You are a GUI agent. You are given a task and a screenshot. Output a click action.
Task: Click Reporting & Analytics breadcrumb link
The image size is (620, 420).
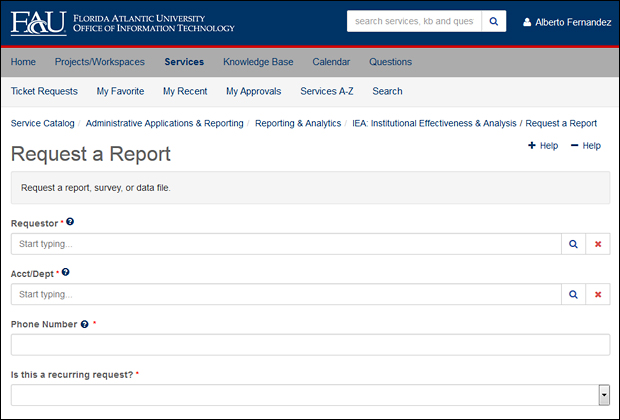(297, 123)
